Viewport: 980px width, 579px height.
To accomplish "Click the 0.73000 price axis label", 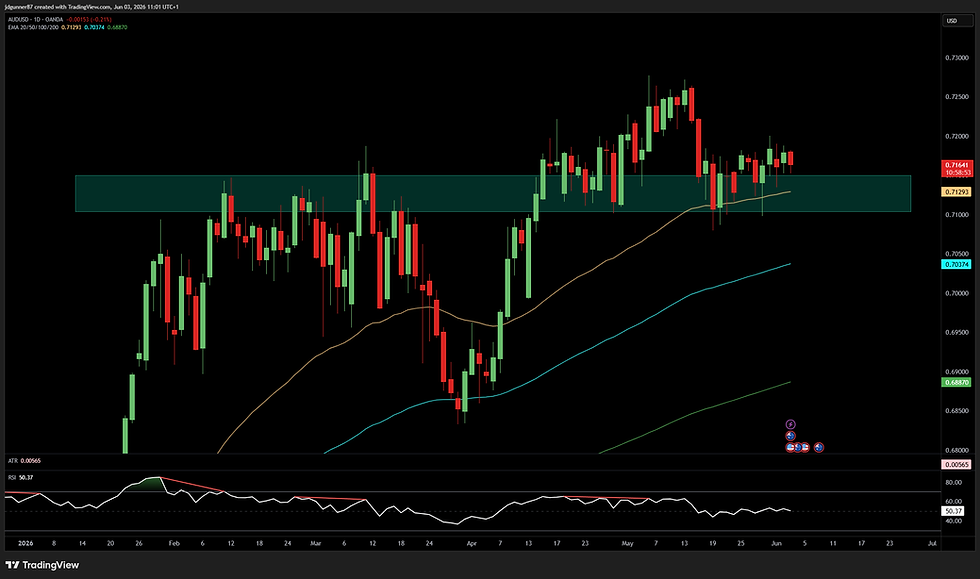I will pyautogui.click(x=957, y=58).
